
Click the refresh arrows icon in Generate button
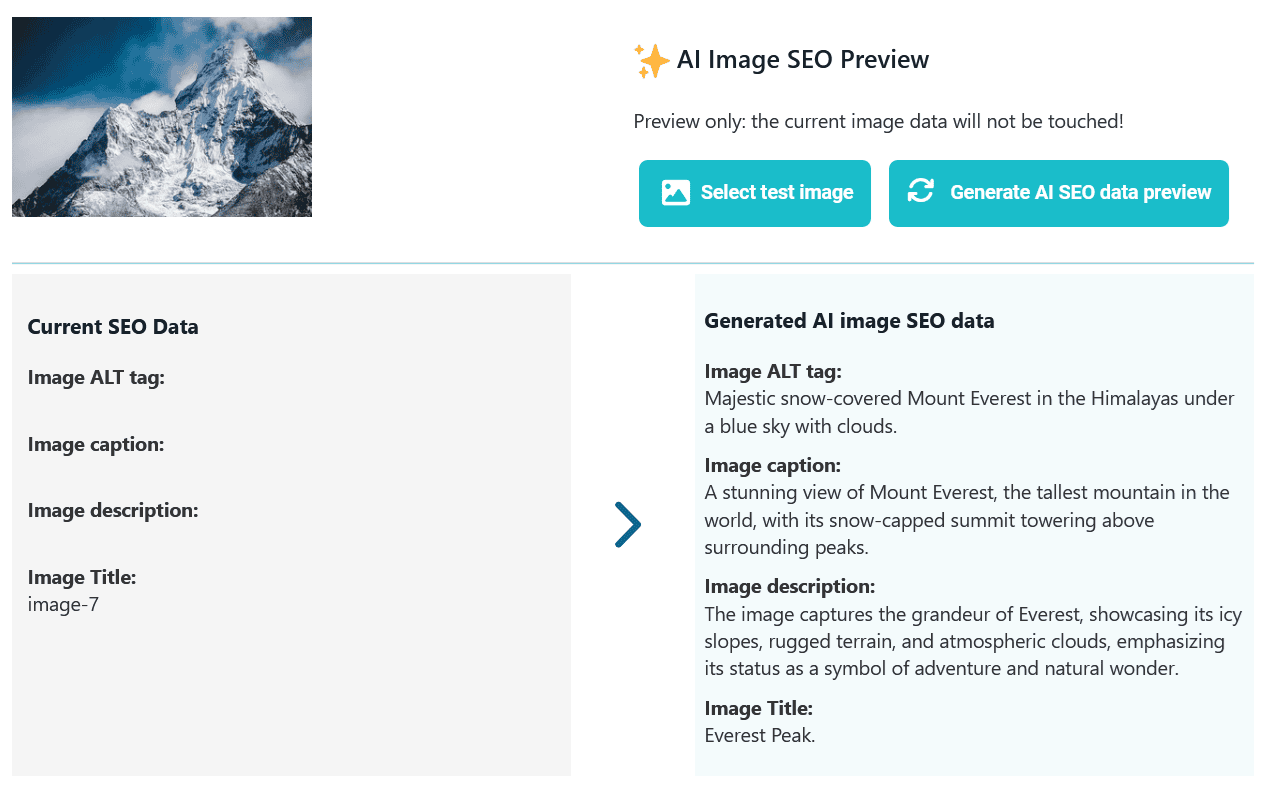coord(920,191)
